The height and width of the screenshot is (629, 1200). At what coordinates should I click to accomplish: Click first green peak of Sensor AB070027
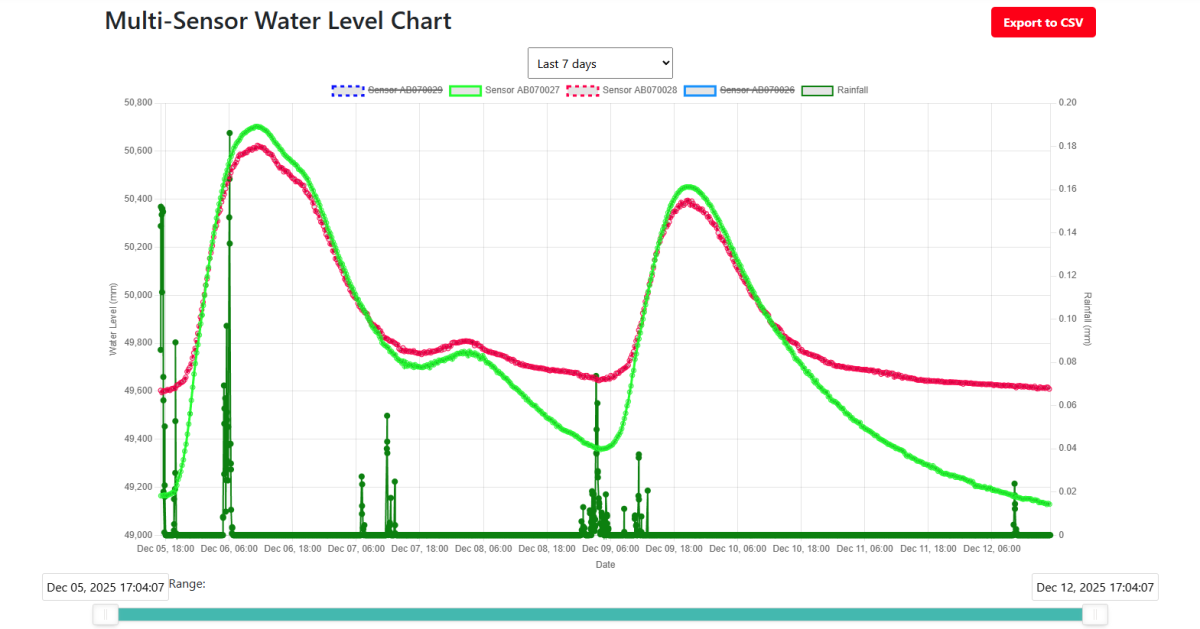pos(258,126)
